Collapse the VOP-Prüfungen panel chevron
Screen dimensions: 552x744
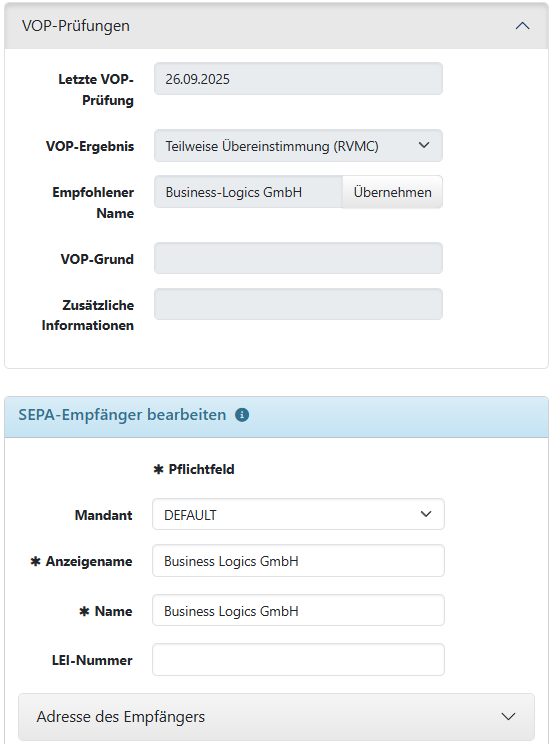(x=522, y=26)
